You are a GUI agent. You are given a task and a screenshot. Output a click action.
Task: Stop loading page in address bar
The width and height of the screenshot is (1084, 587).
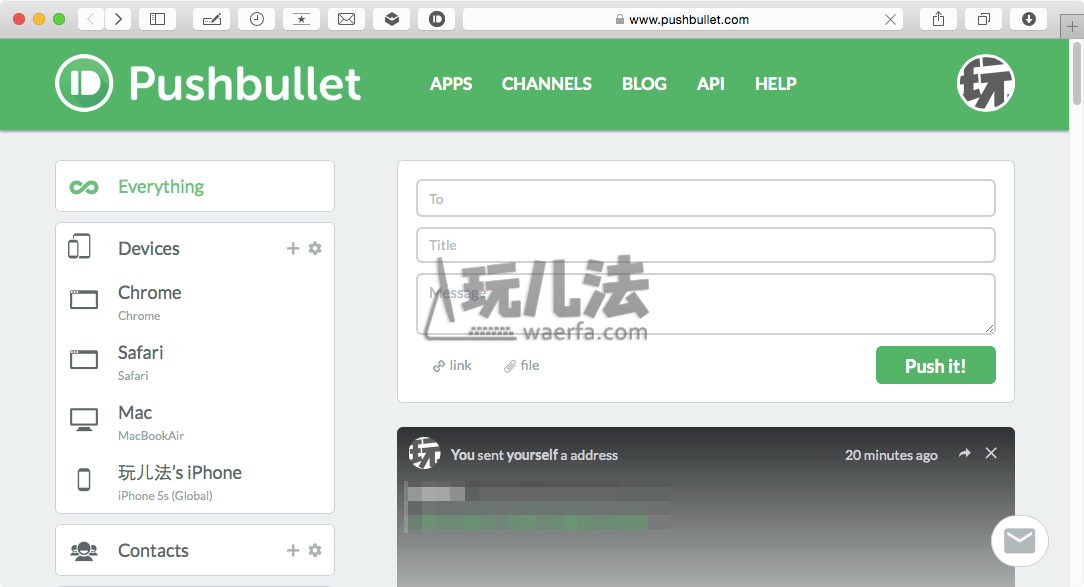[x=890, y=19]
